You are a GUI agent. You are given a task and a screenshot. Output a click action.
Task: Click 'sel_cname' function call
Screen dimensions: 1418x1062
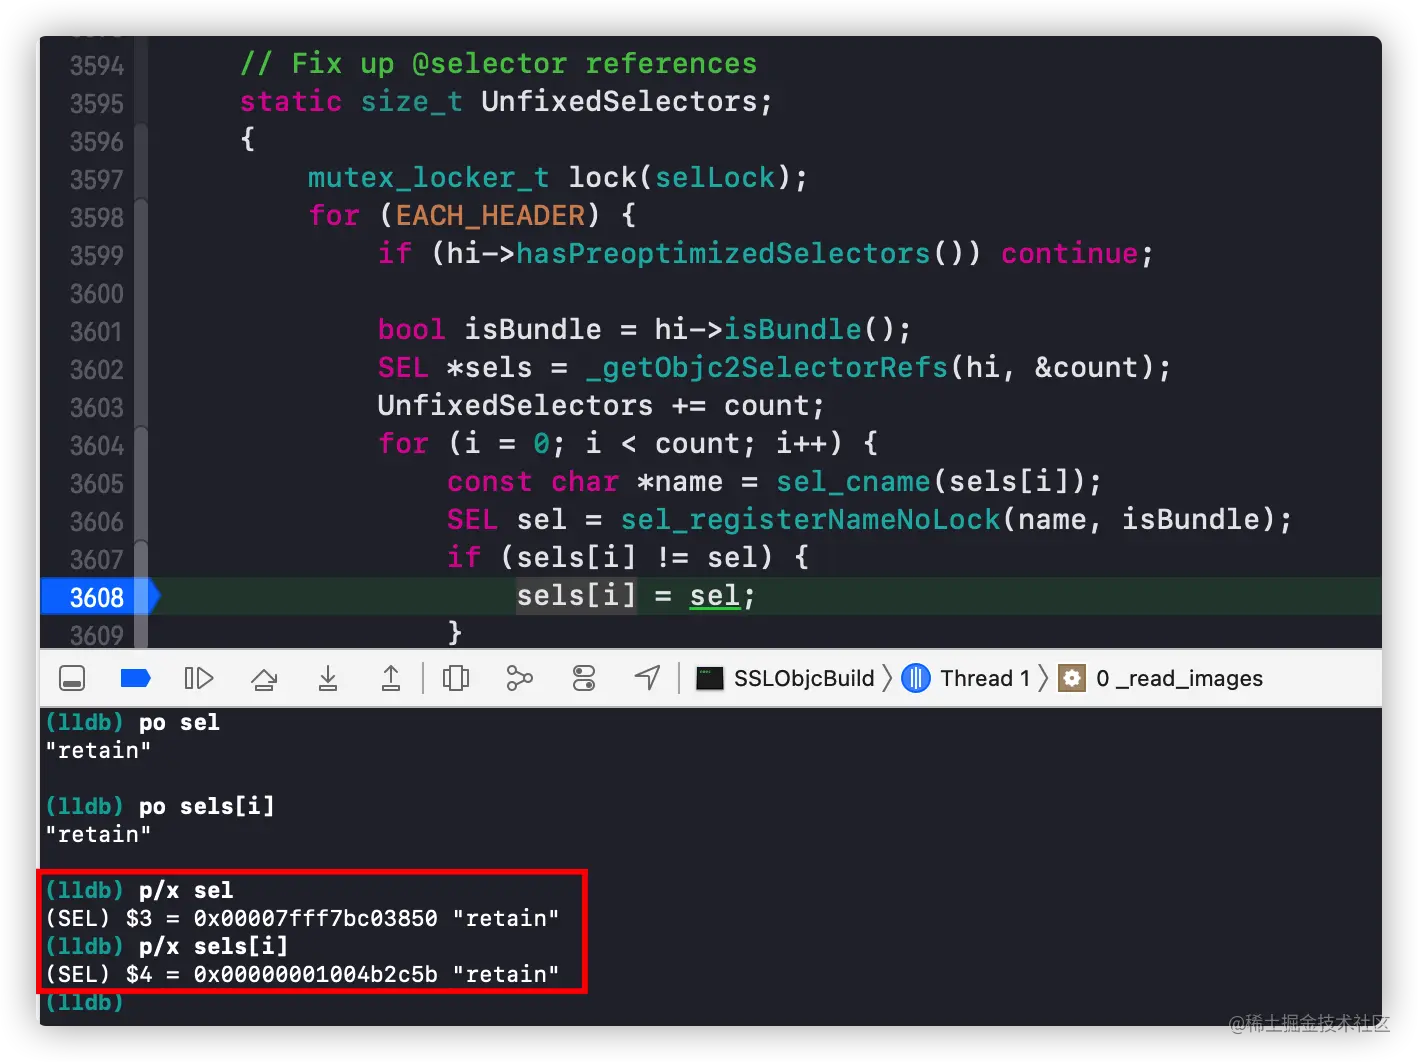[853, 482]
